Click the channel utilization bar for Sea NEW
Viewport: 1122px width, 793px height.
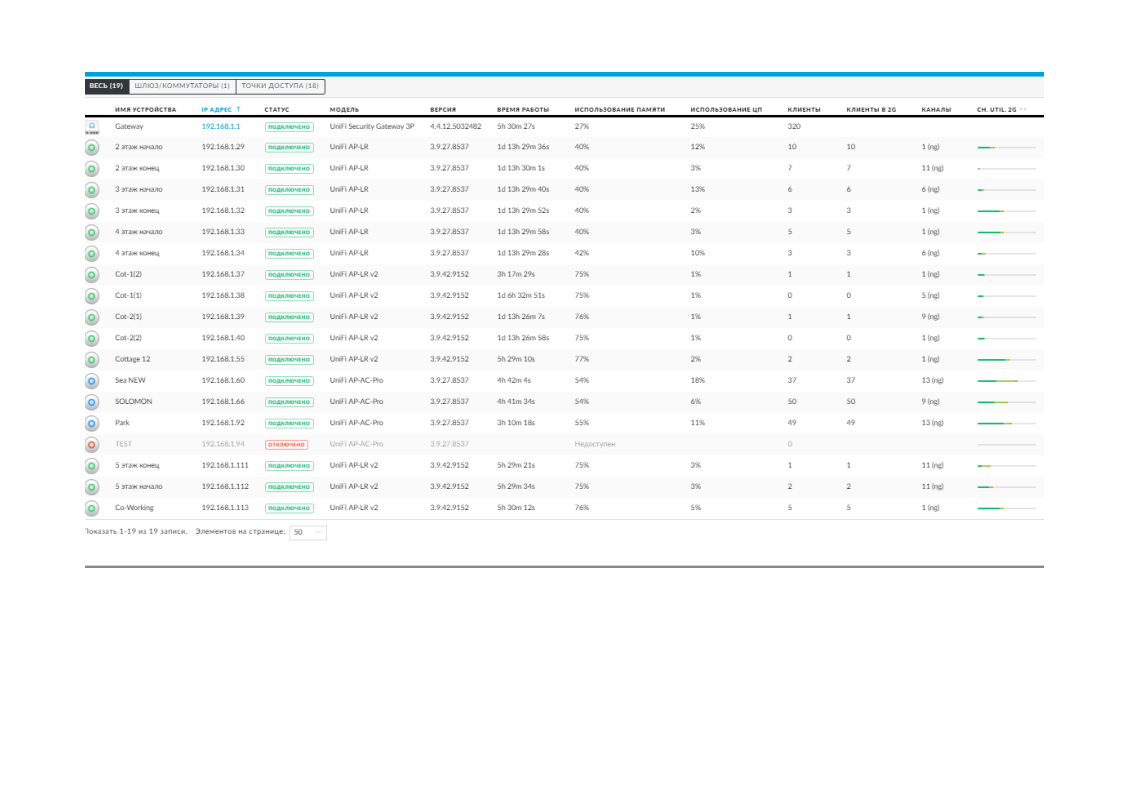[1006, 381]
